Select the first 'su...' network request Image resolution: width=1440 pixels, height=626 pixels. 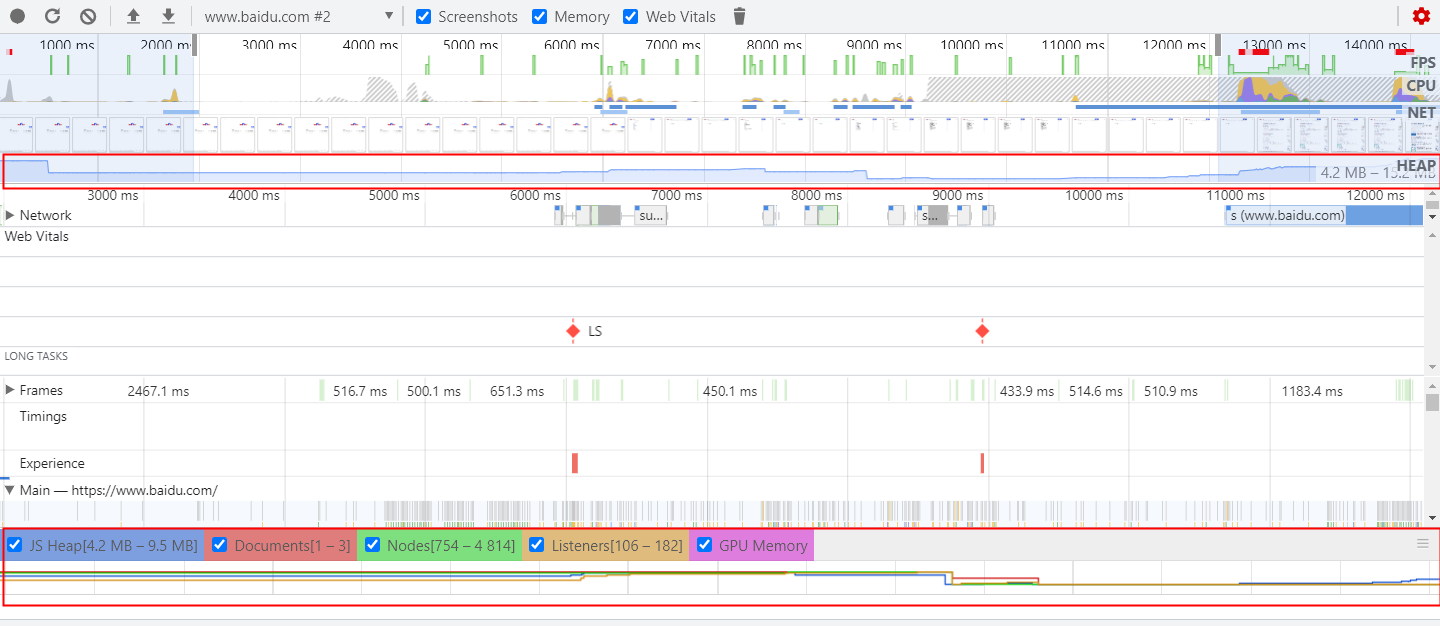651,215
